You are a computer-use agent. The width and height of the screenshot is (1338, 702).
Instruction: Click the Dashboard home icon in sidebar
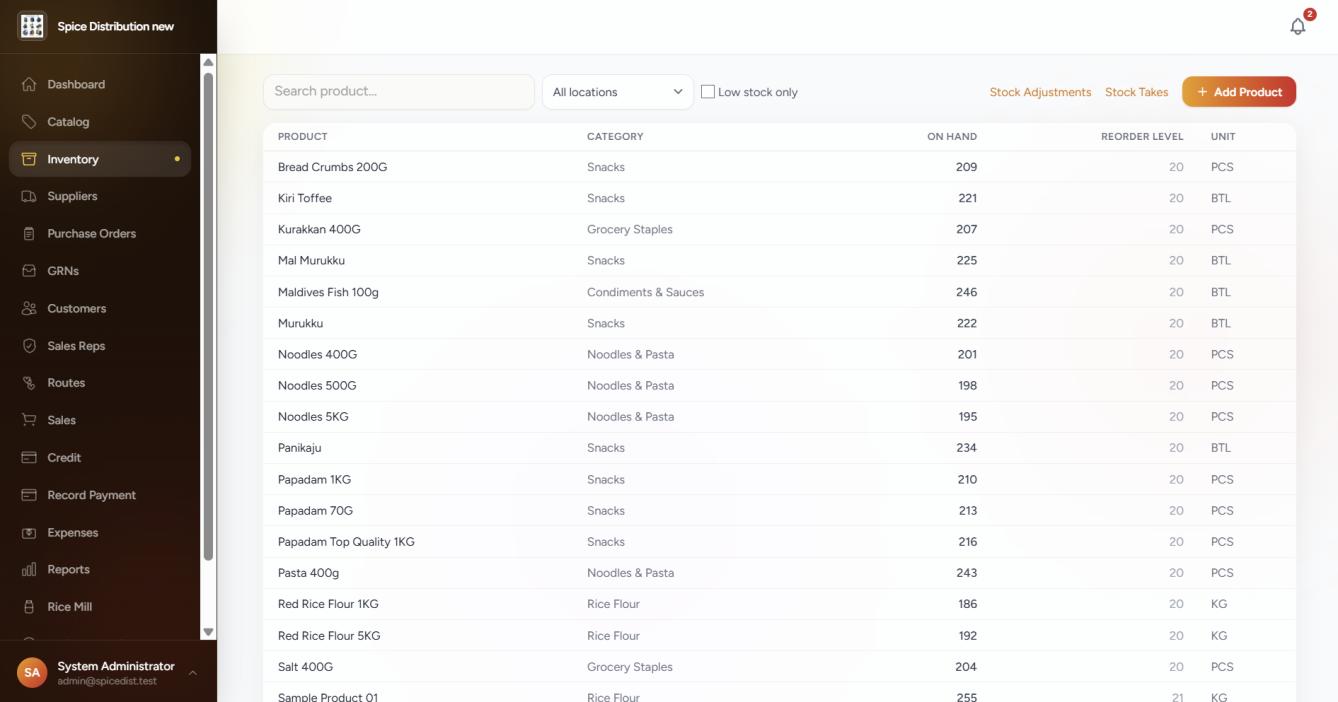coord(29,85)
